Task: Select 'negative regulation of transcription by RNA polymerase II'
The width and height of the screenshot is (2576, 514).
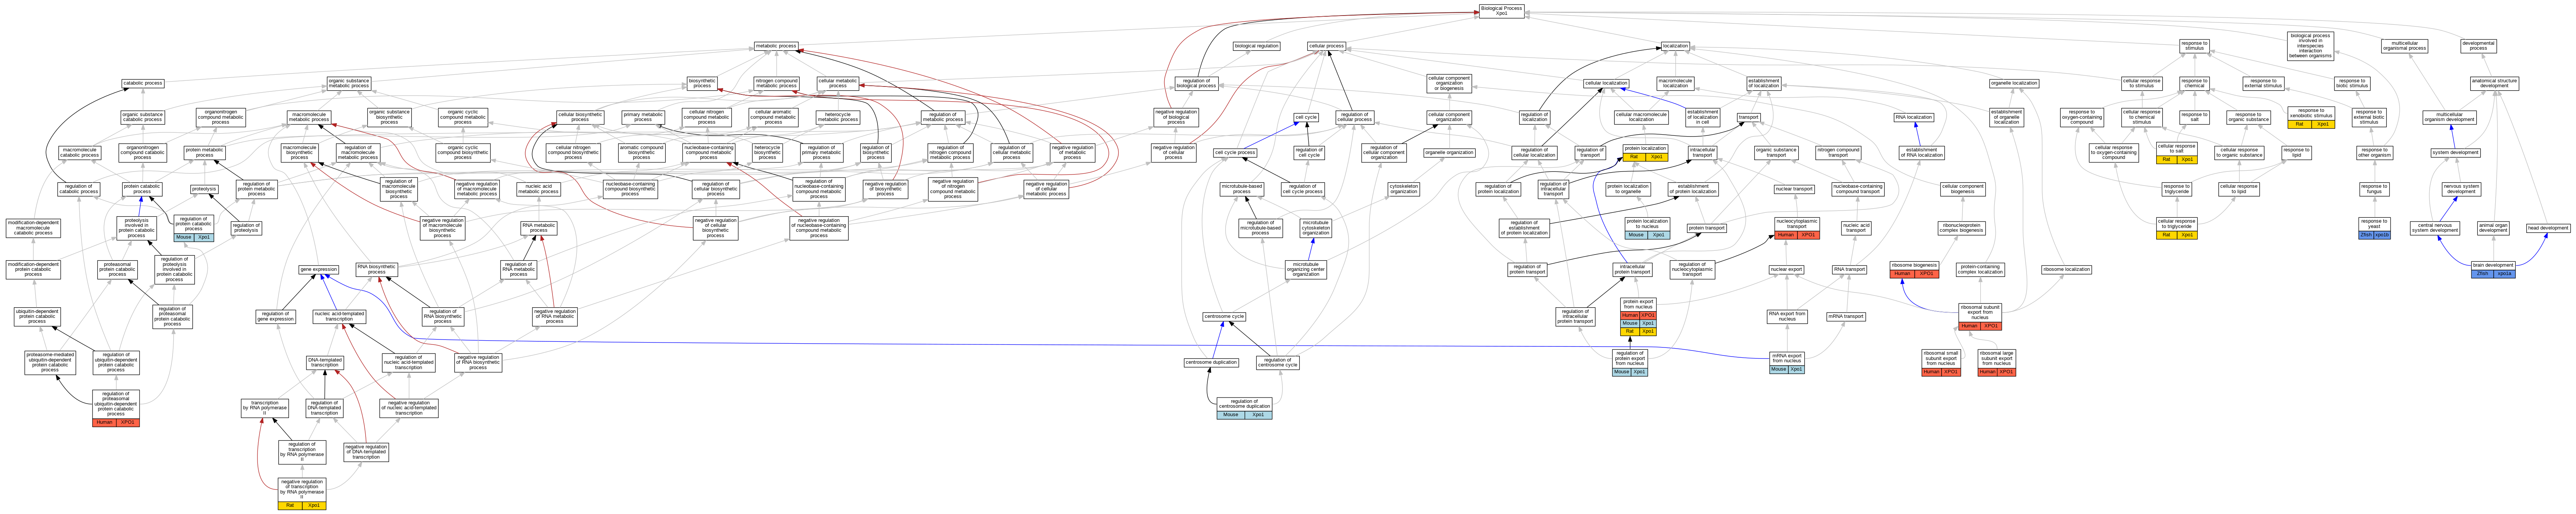Action: [x=302, y=494]
